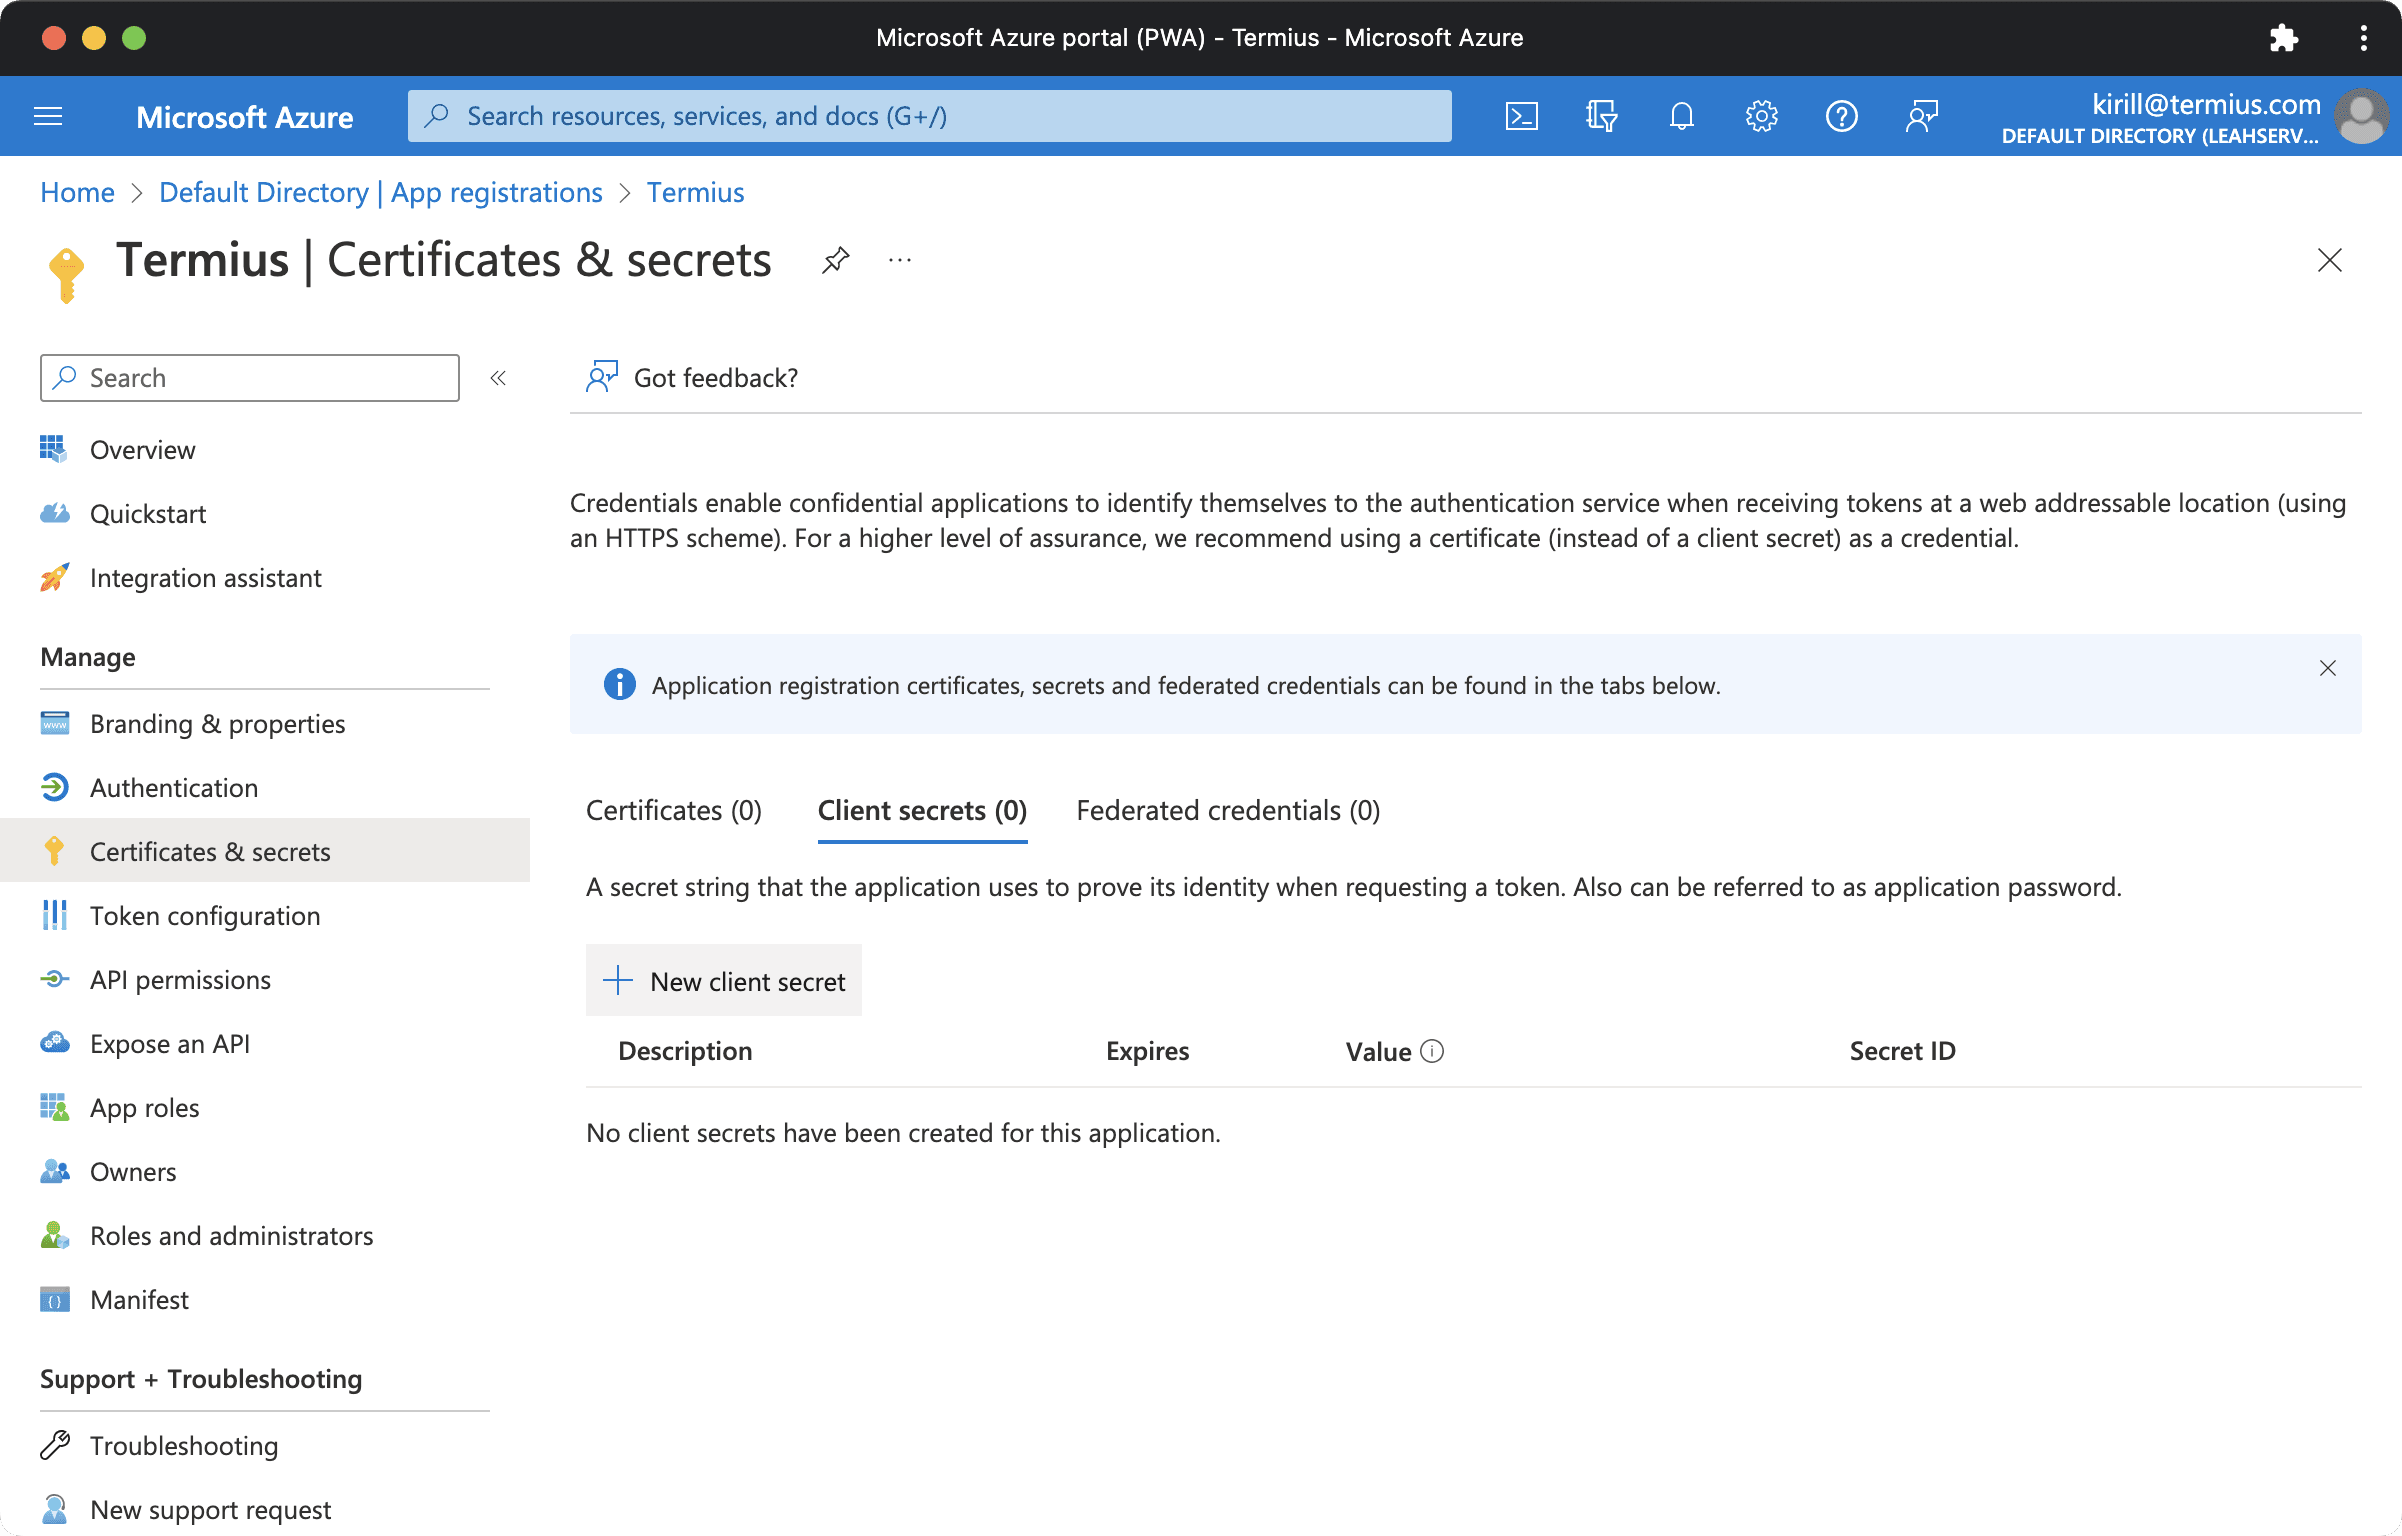This screenshot has width=2402, height=1536.
Task: Switch to Federated credentials (0) tab
Action: (x=1228, y=810)
